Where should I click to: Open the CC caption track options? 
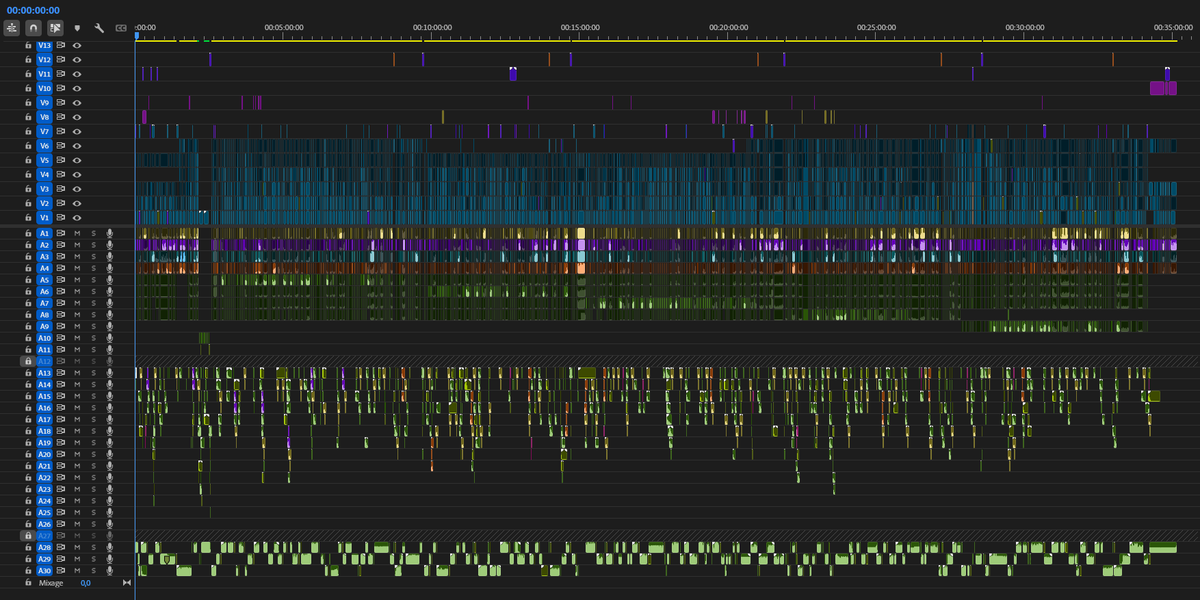point(121,29)
